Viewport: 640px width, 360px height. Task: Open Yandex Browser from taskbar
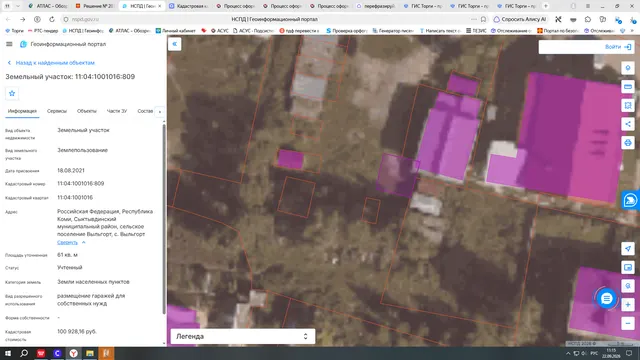[x=73, y=353]
